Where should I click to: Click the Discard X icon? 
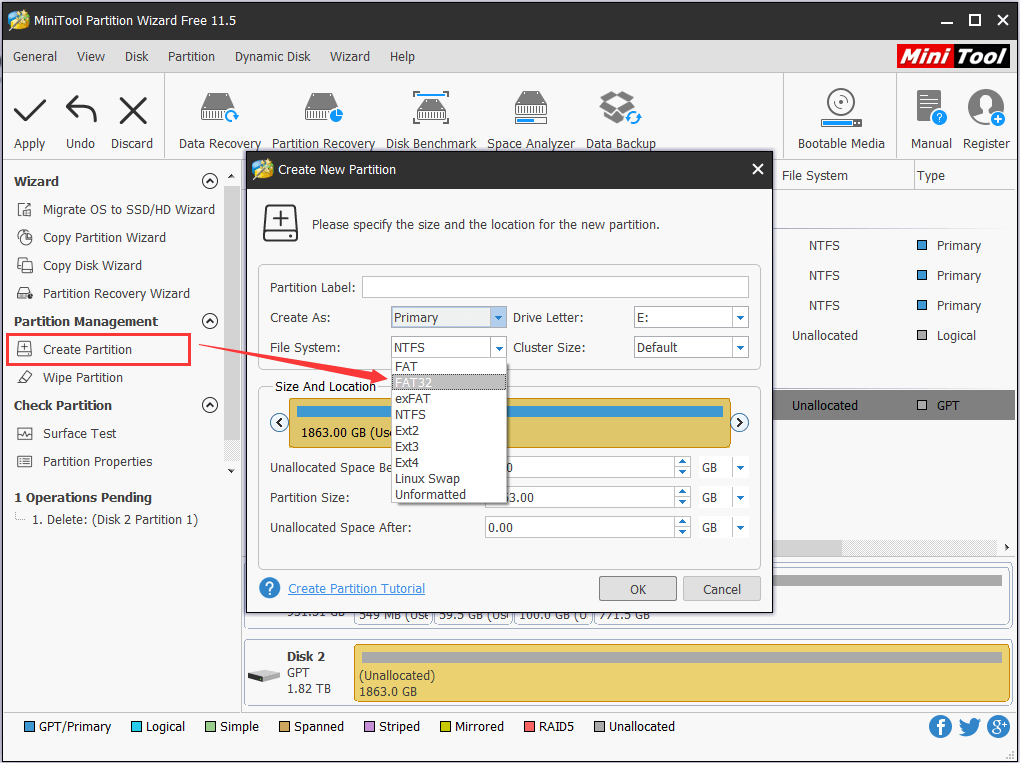[133, 110]
